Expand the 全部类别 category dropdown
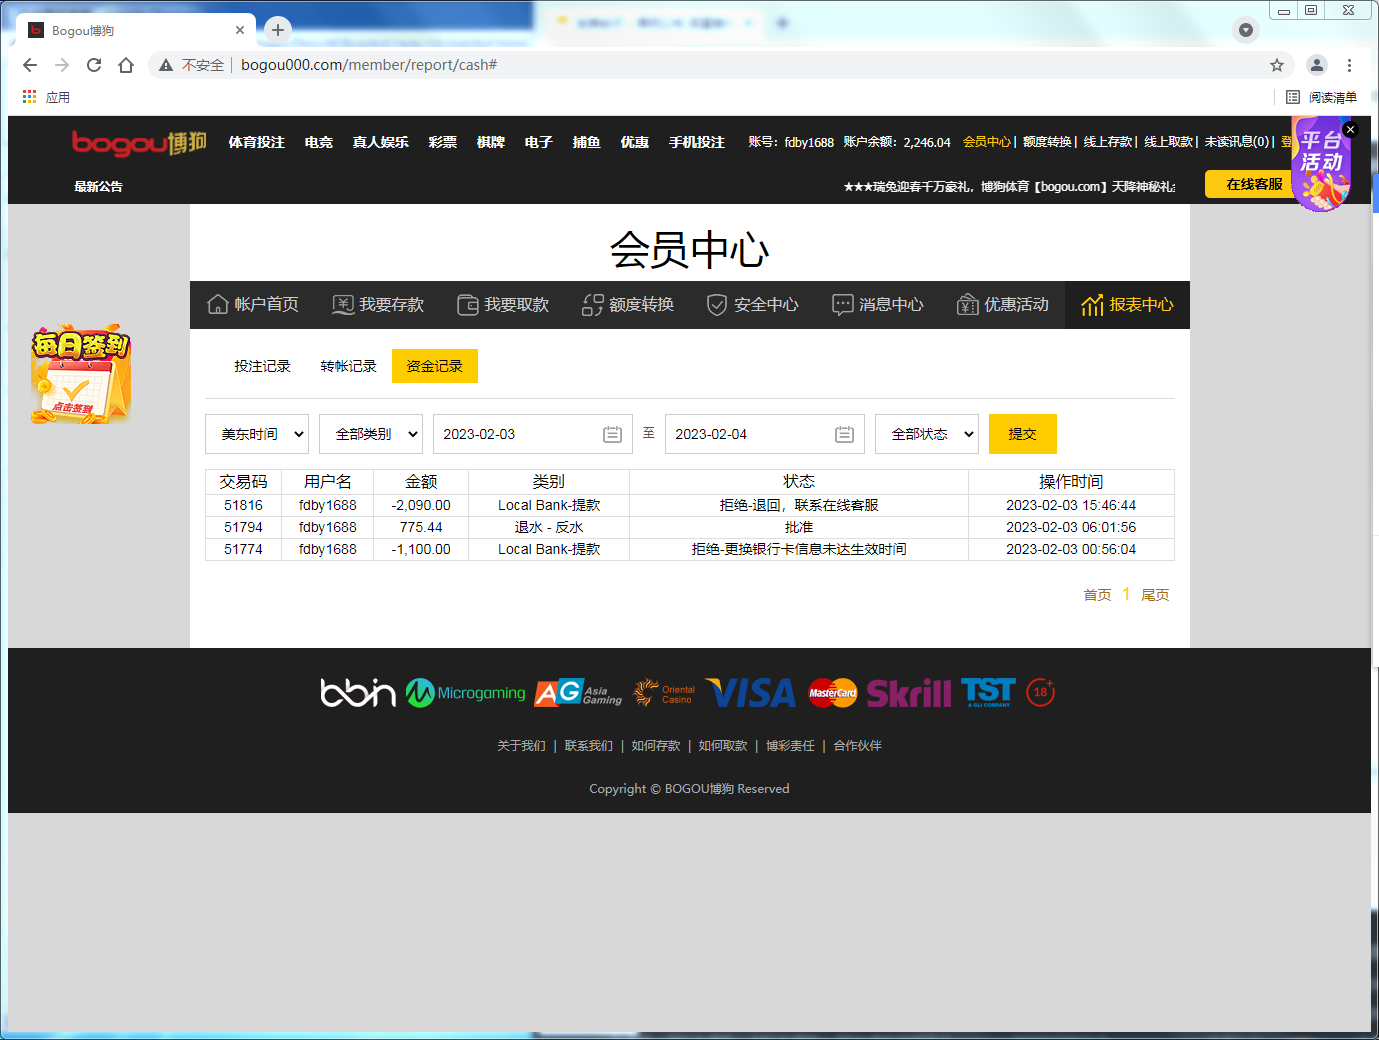The height and width of the screenshot is (1040, 1379). [371, 434]
